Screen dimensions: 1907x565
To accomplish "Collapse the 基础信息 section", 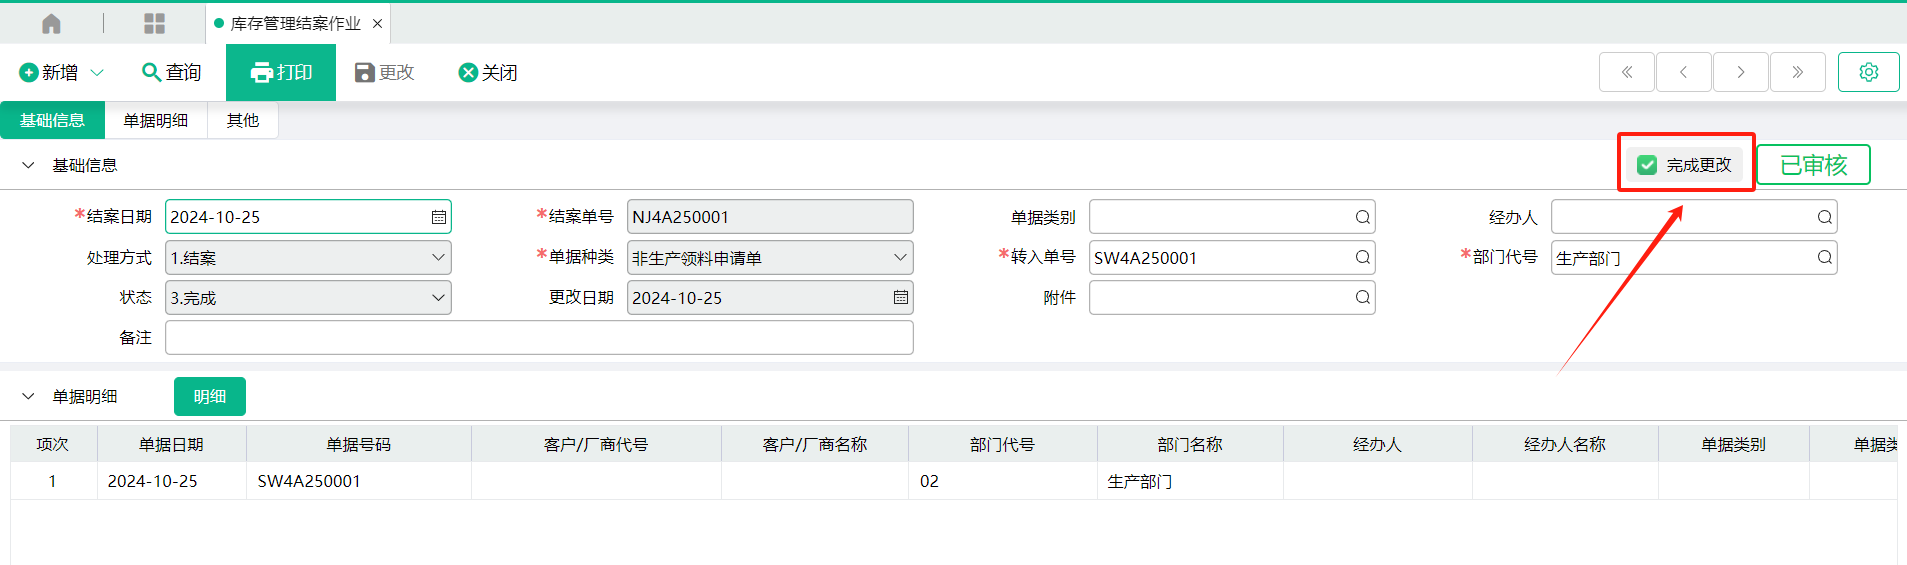I will [x=28, y=165].
